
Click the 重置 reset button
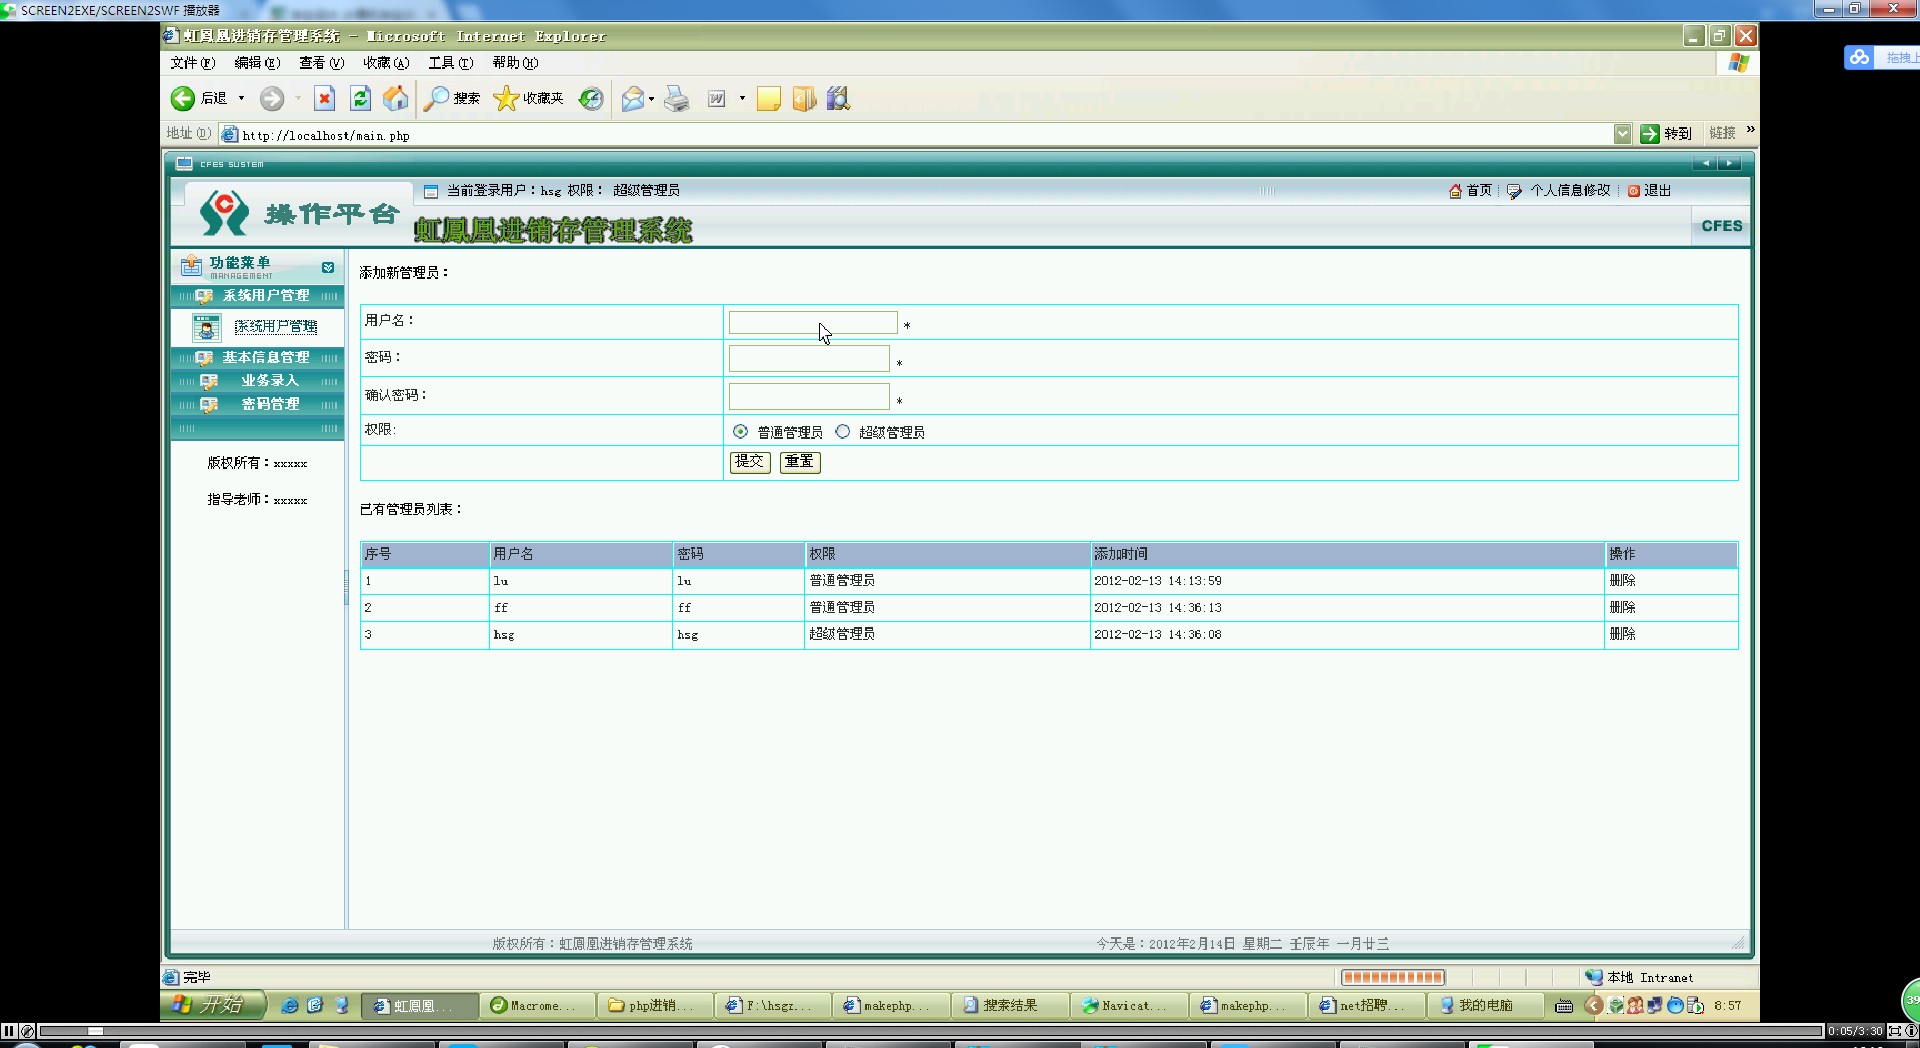800,462
